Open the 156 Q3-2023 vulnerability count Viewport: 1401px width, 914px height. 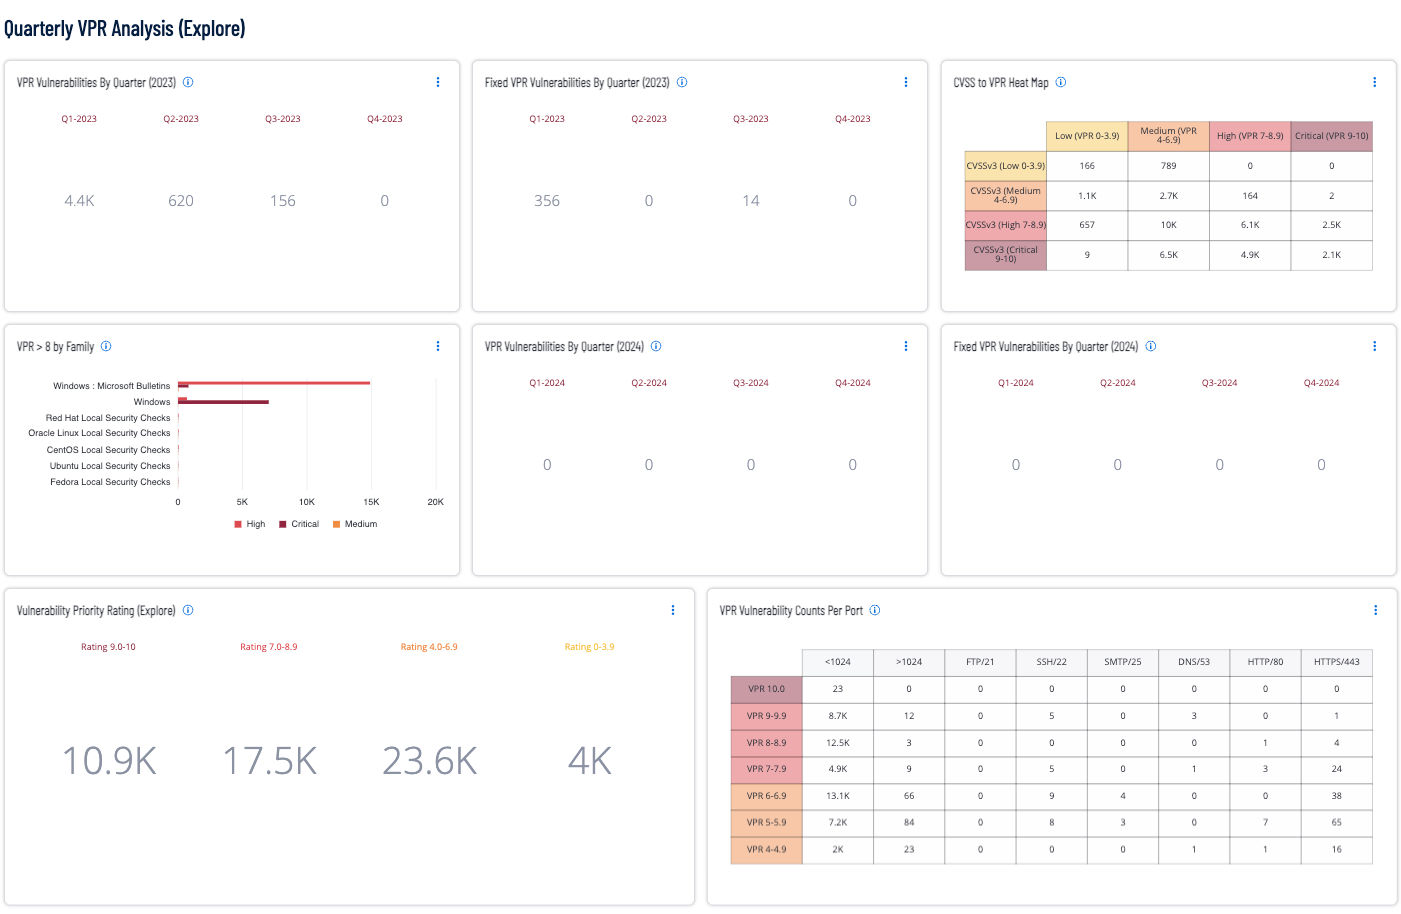pyautogui.click(x=283, y=201)
